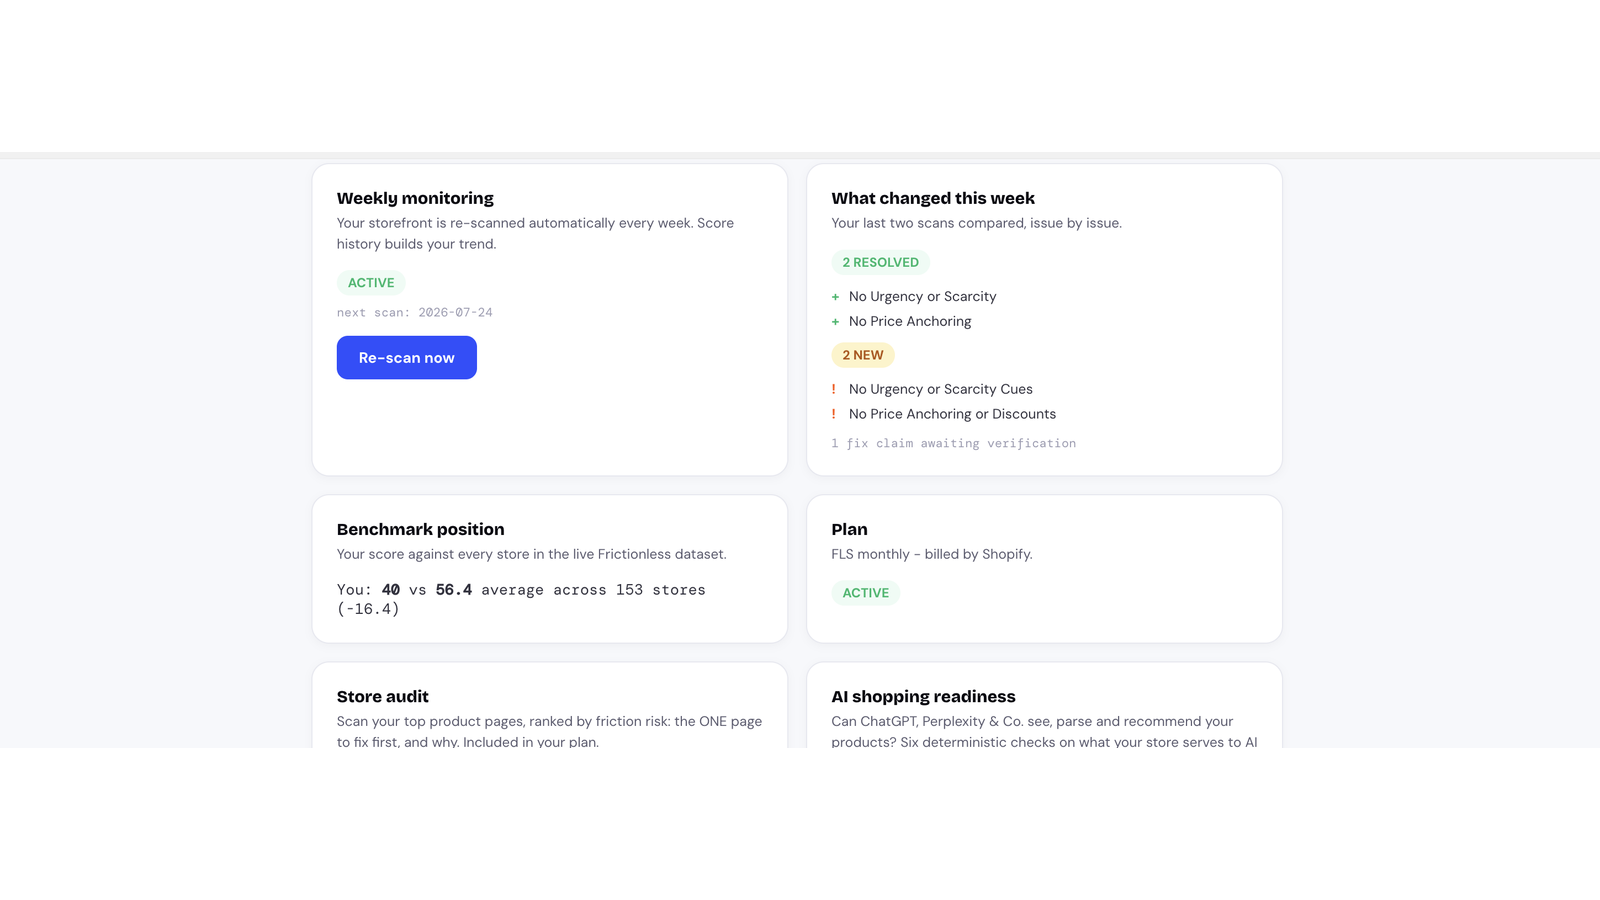This screenshot has height=900, width=1600.
Task: Open the No Urgency or Scarcity Cues issue
Action: click(941, 389)
